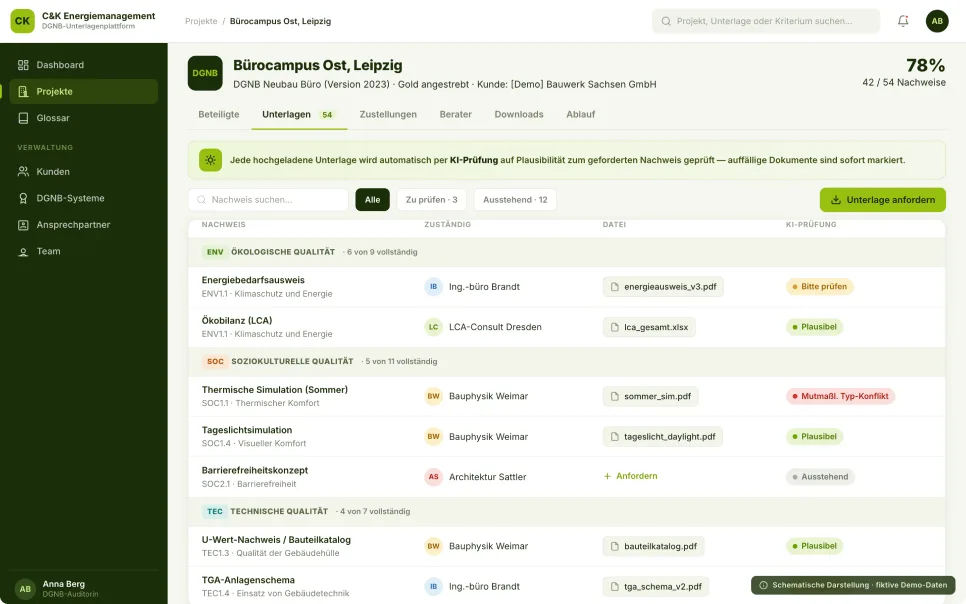Click the Glossar book icon
966x604 pixels.
pyautogui.click(x=23, y=118)
